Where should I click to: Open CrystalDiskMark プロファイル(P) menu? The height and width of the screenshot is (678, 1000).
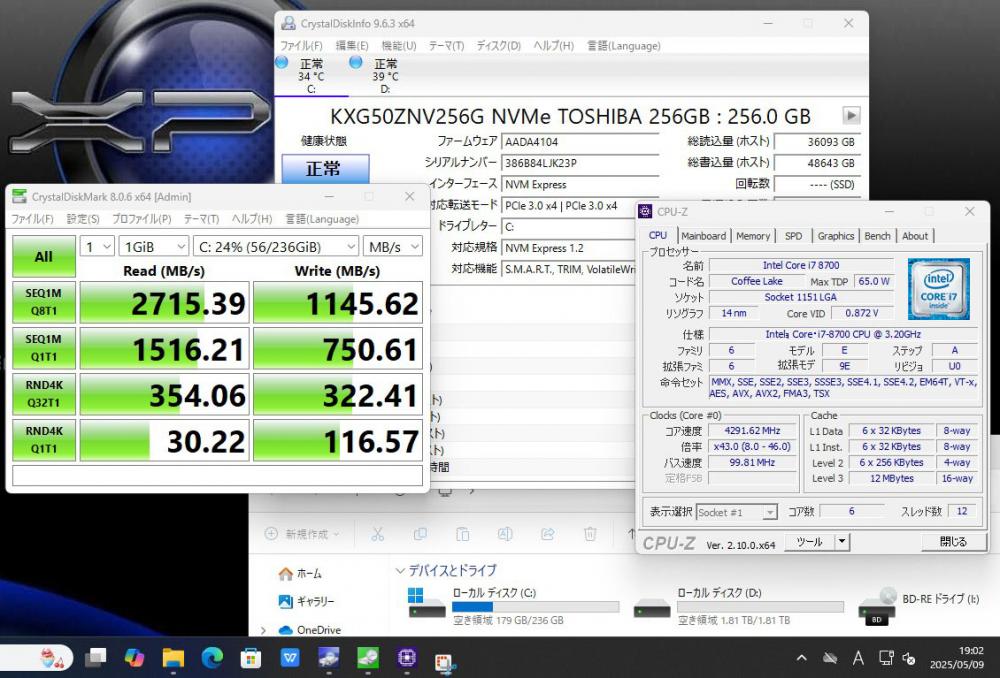point(142,219)
